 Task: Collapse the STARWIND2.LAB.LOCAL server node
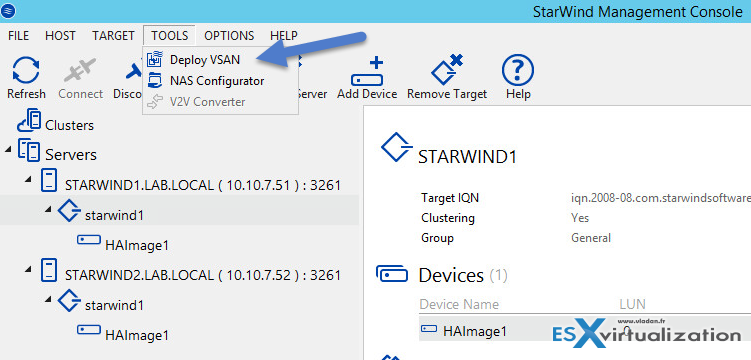coord(29,269)
